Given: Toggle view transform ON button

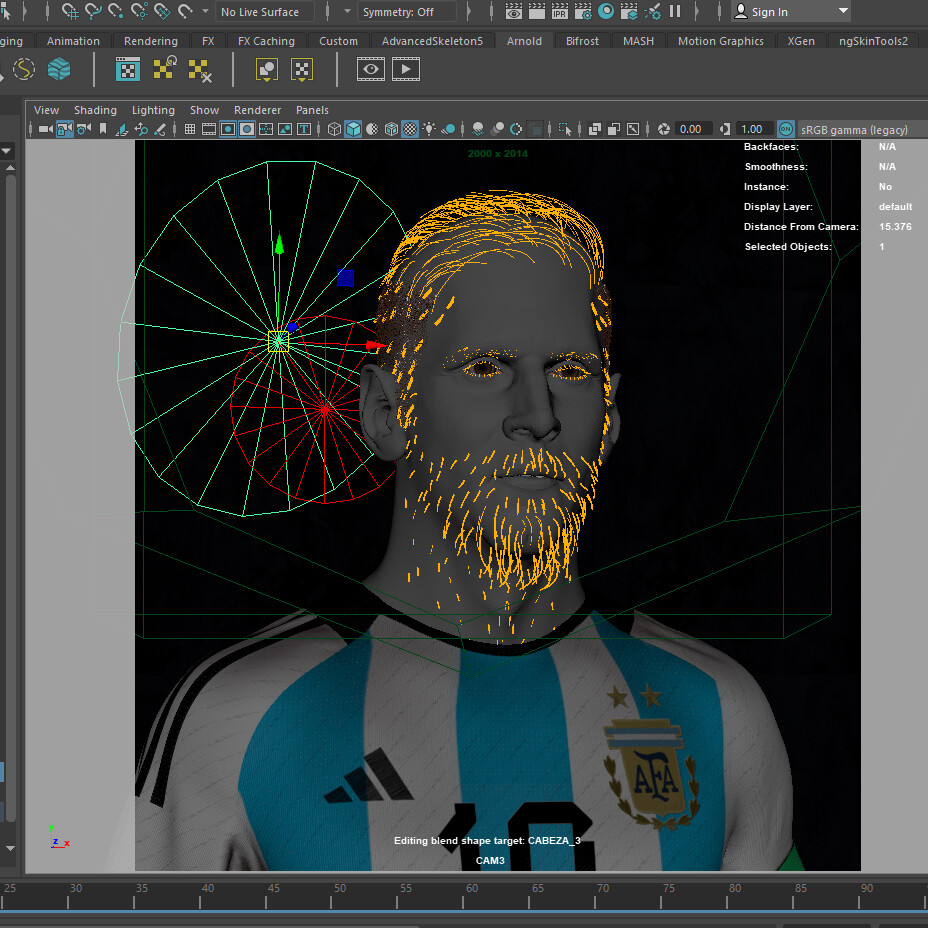Looking at the screenshot, I should point(785,129).
